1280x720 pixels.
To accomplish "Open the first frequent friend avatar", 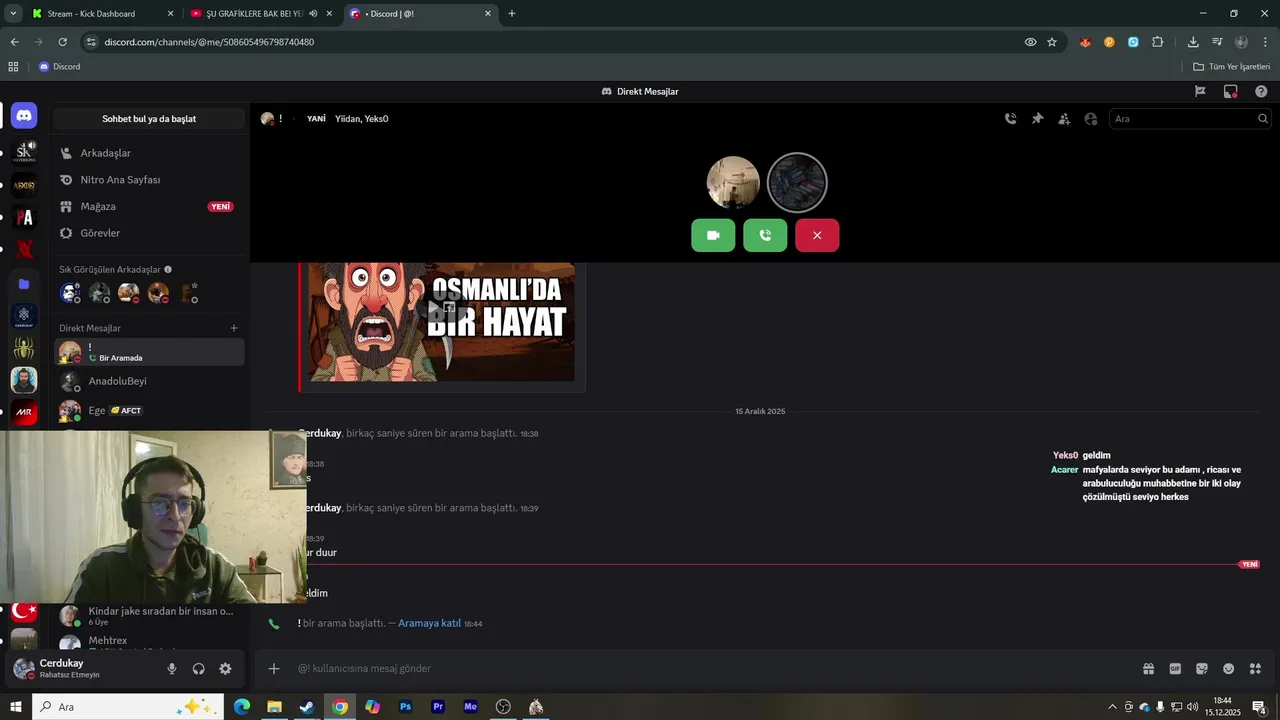I will (70, 293).
